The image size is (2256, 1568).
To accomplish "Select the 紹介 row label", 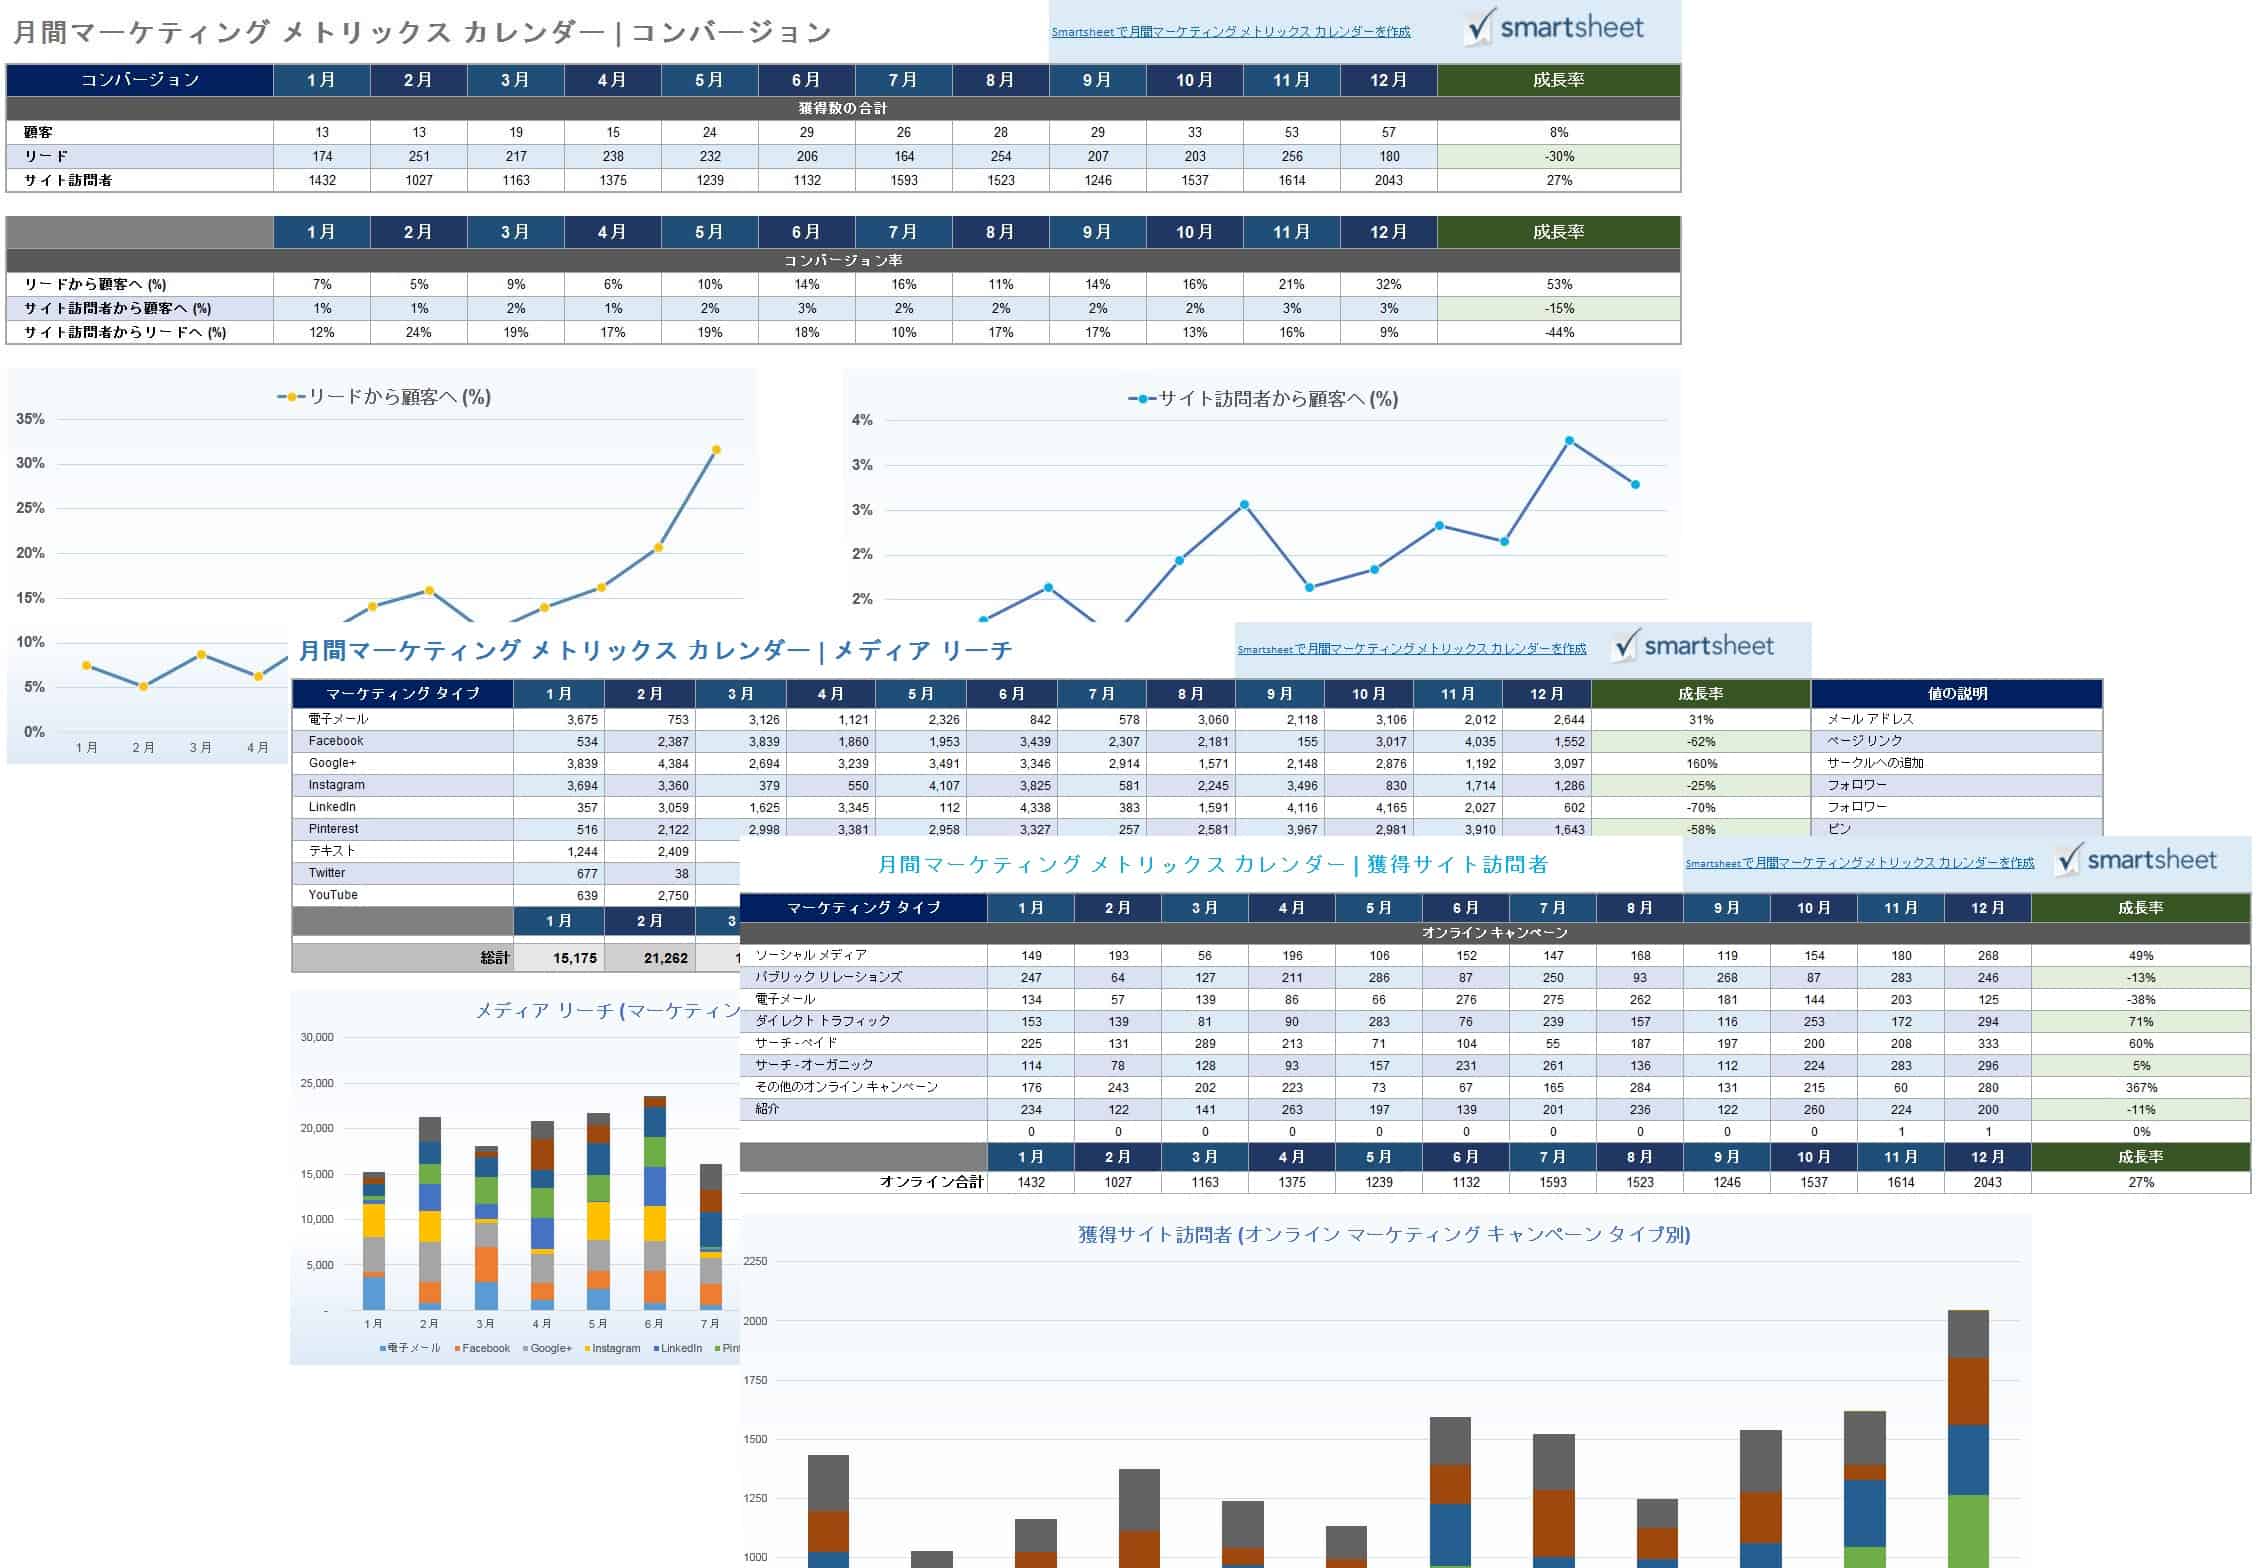I will point(864,1109).
